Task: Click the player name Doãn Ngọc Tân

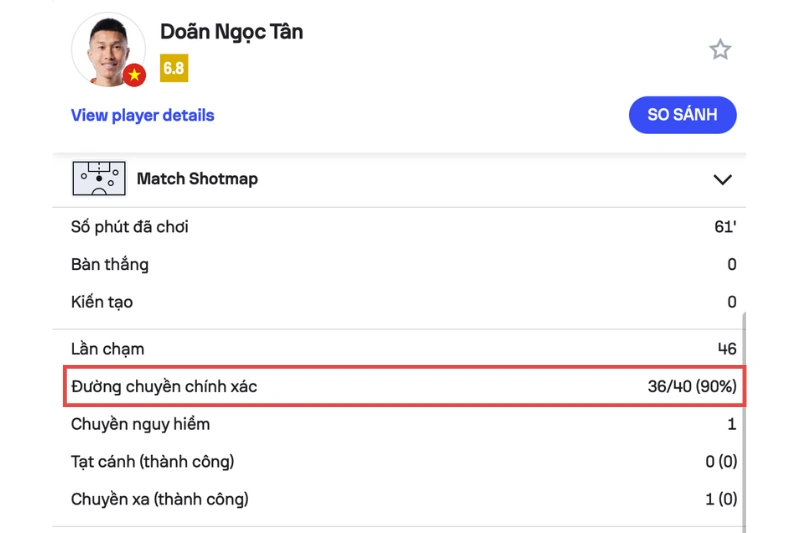Action: pyautogui.click(x=231, y=32)
